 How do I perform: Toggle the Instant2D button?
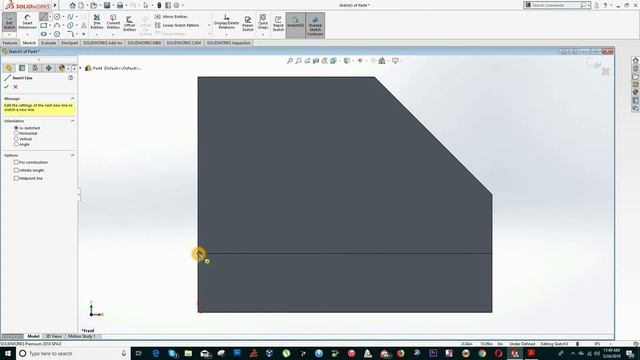pyautogui.click(x=296, y=24)
